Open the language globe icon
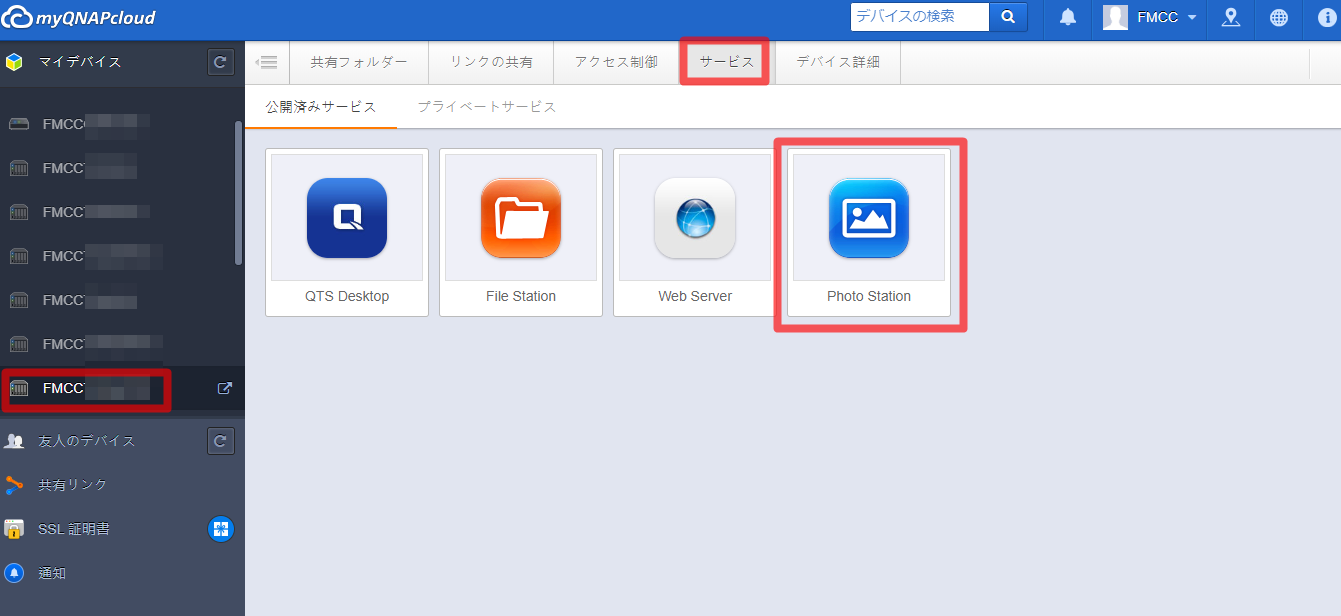 pos(1279,17)
